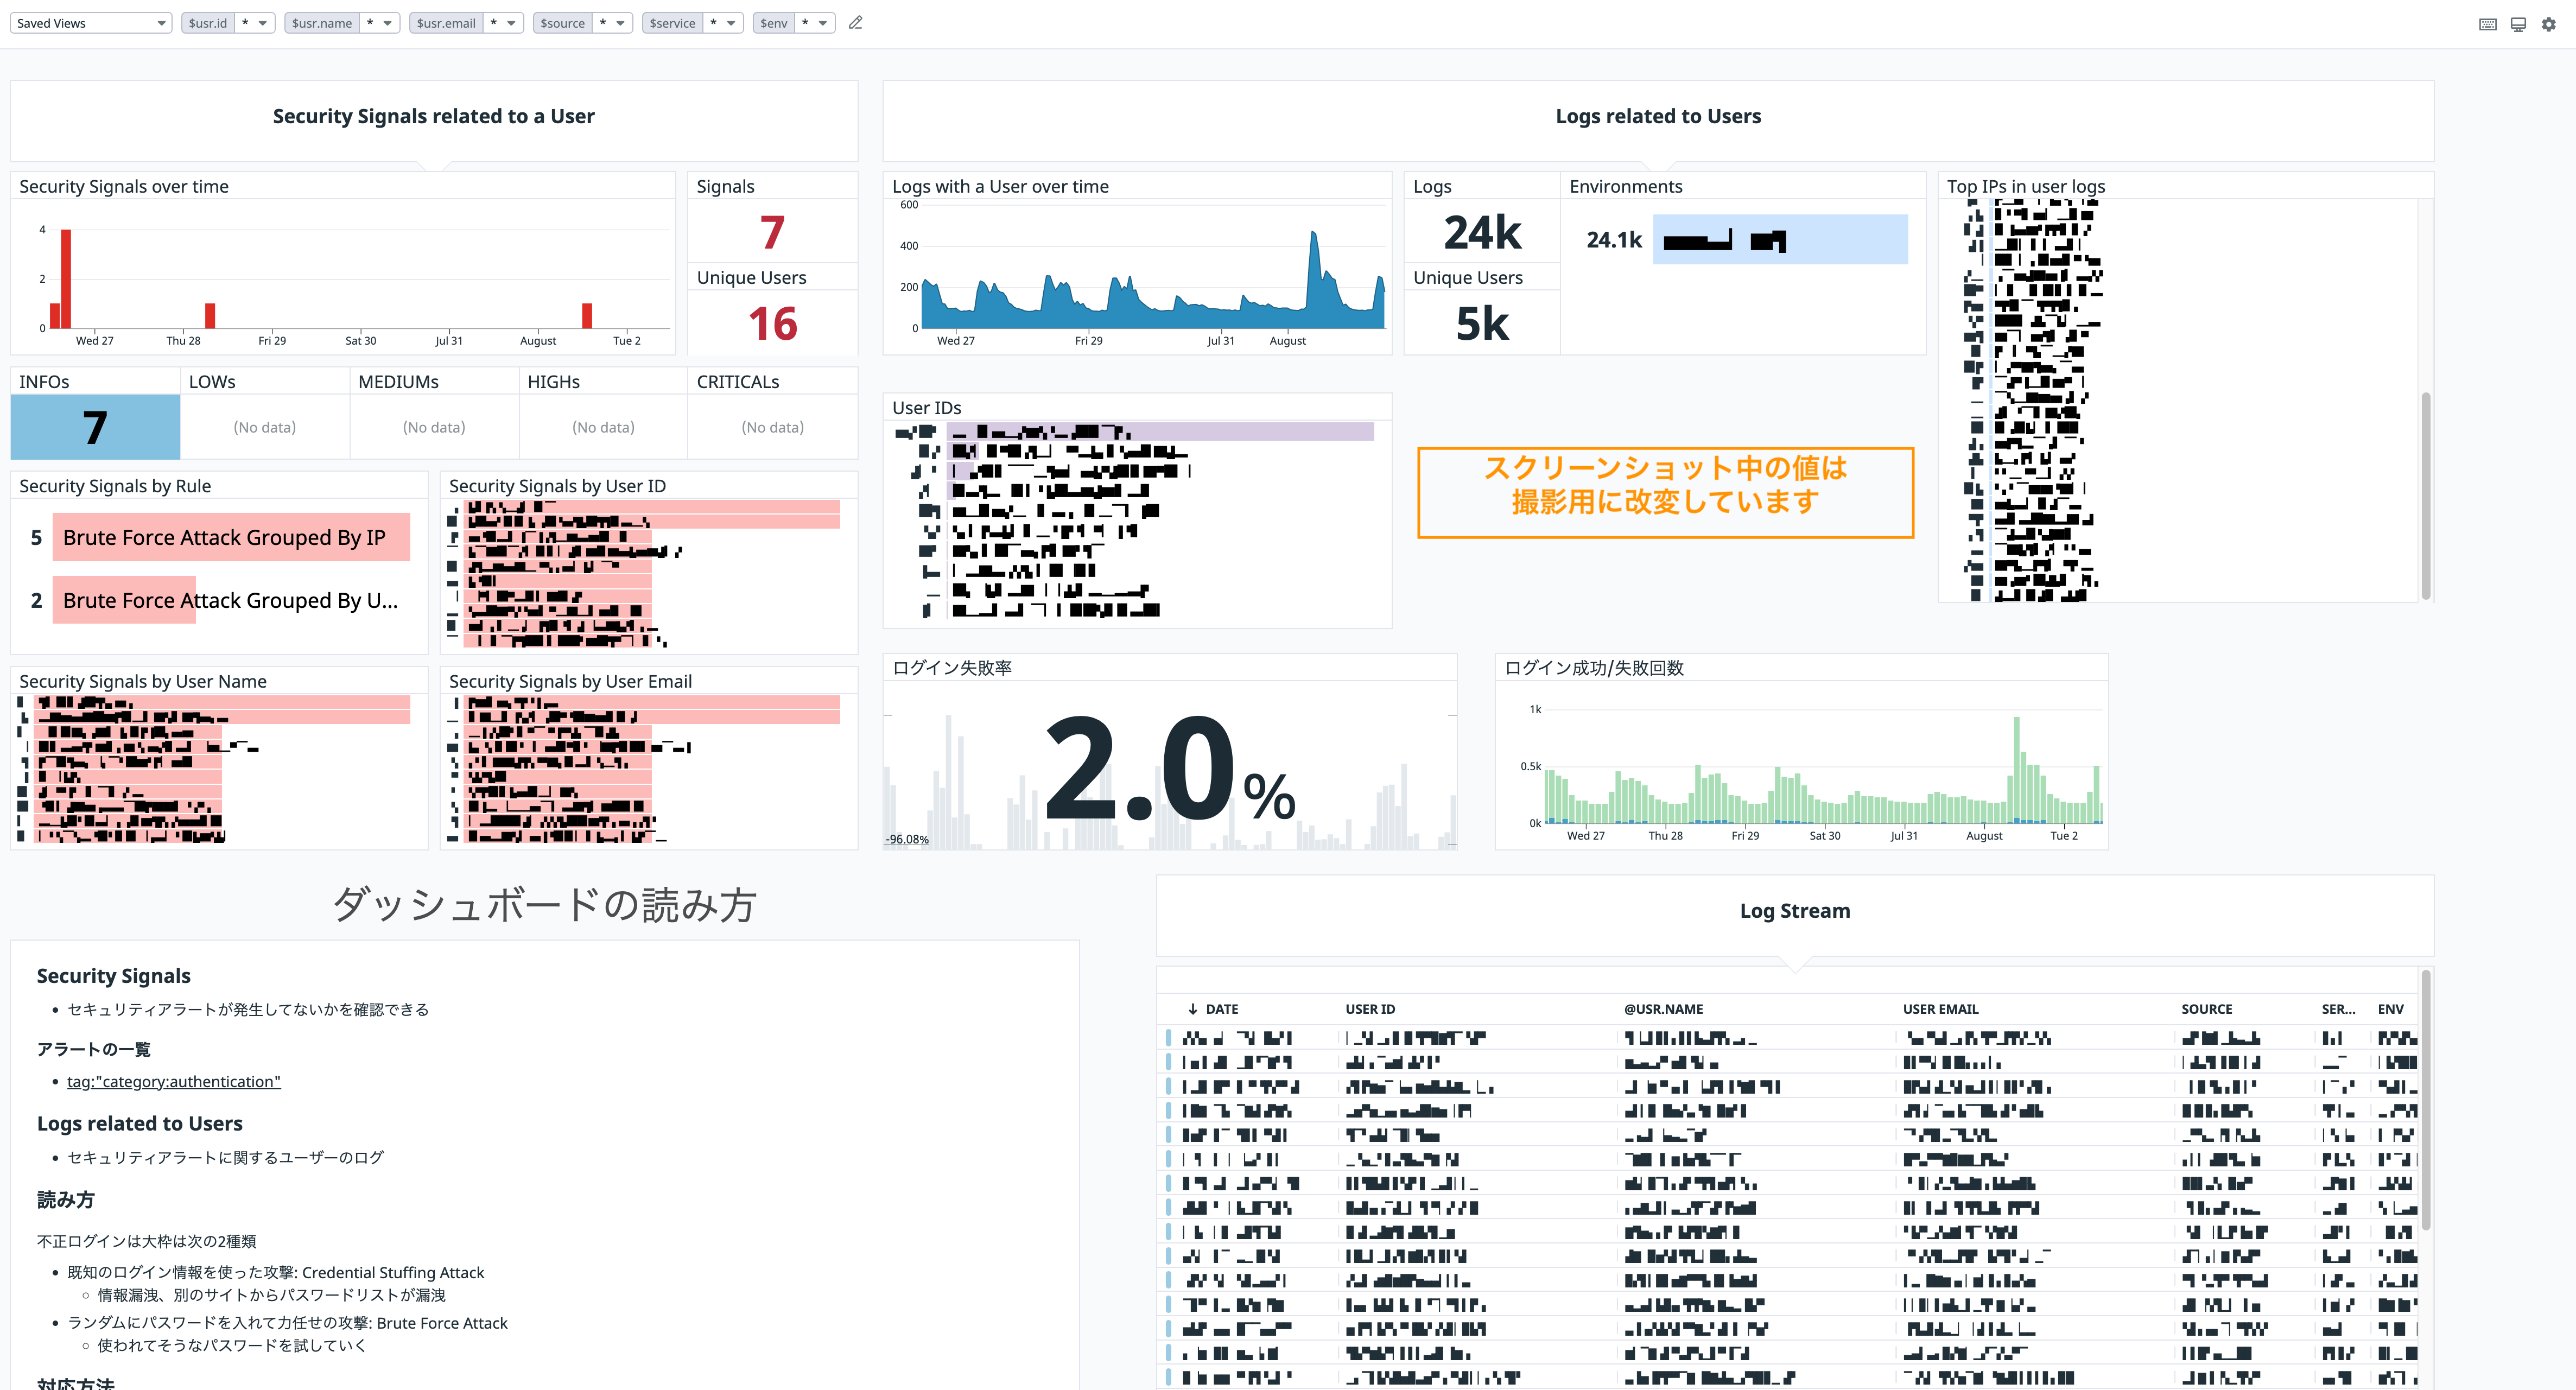Click the SOURCE column header
Image resolution: width=2576 pixels, height=1390 pixels.
coord(2206,1009)
